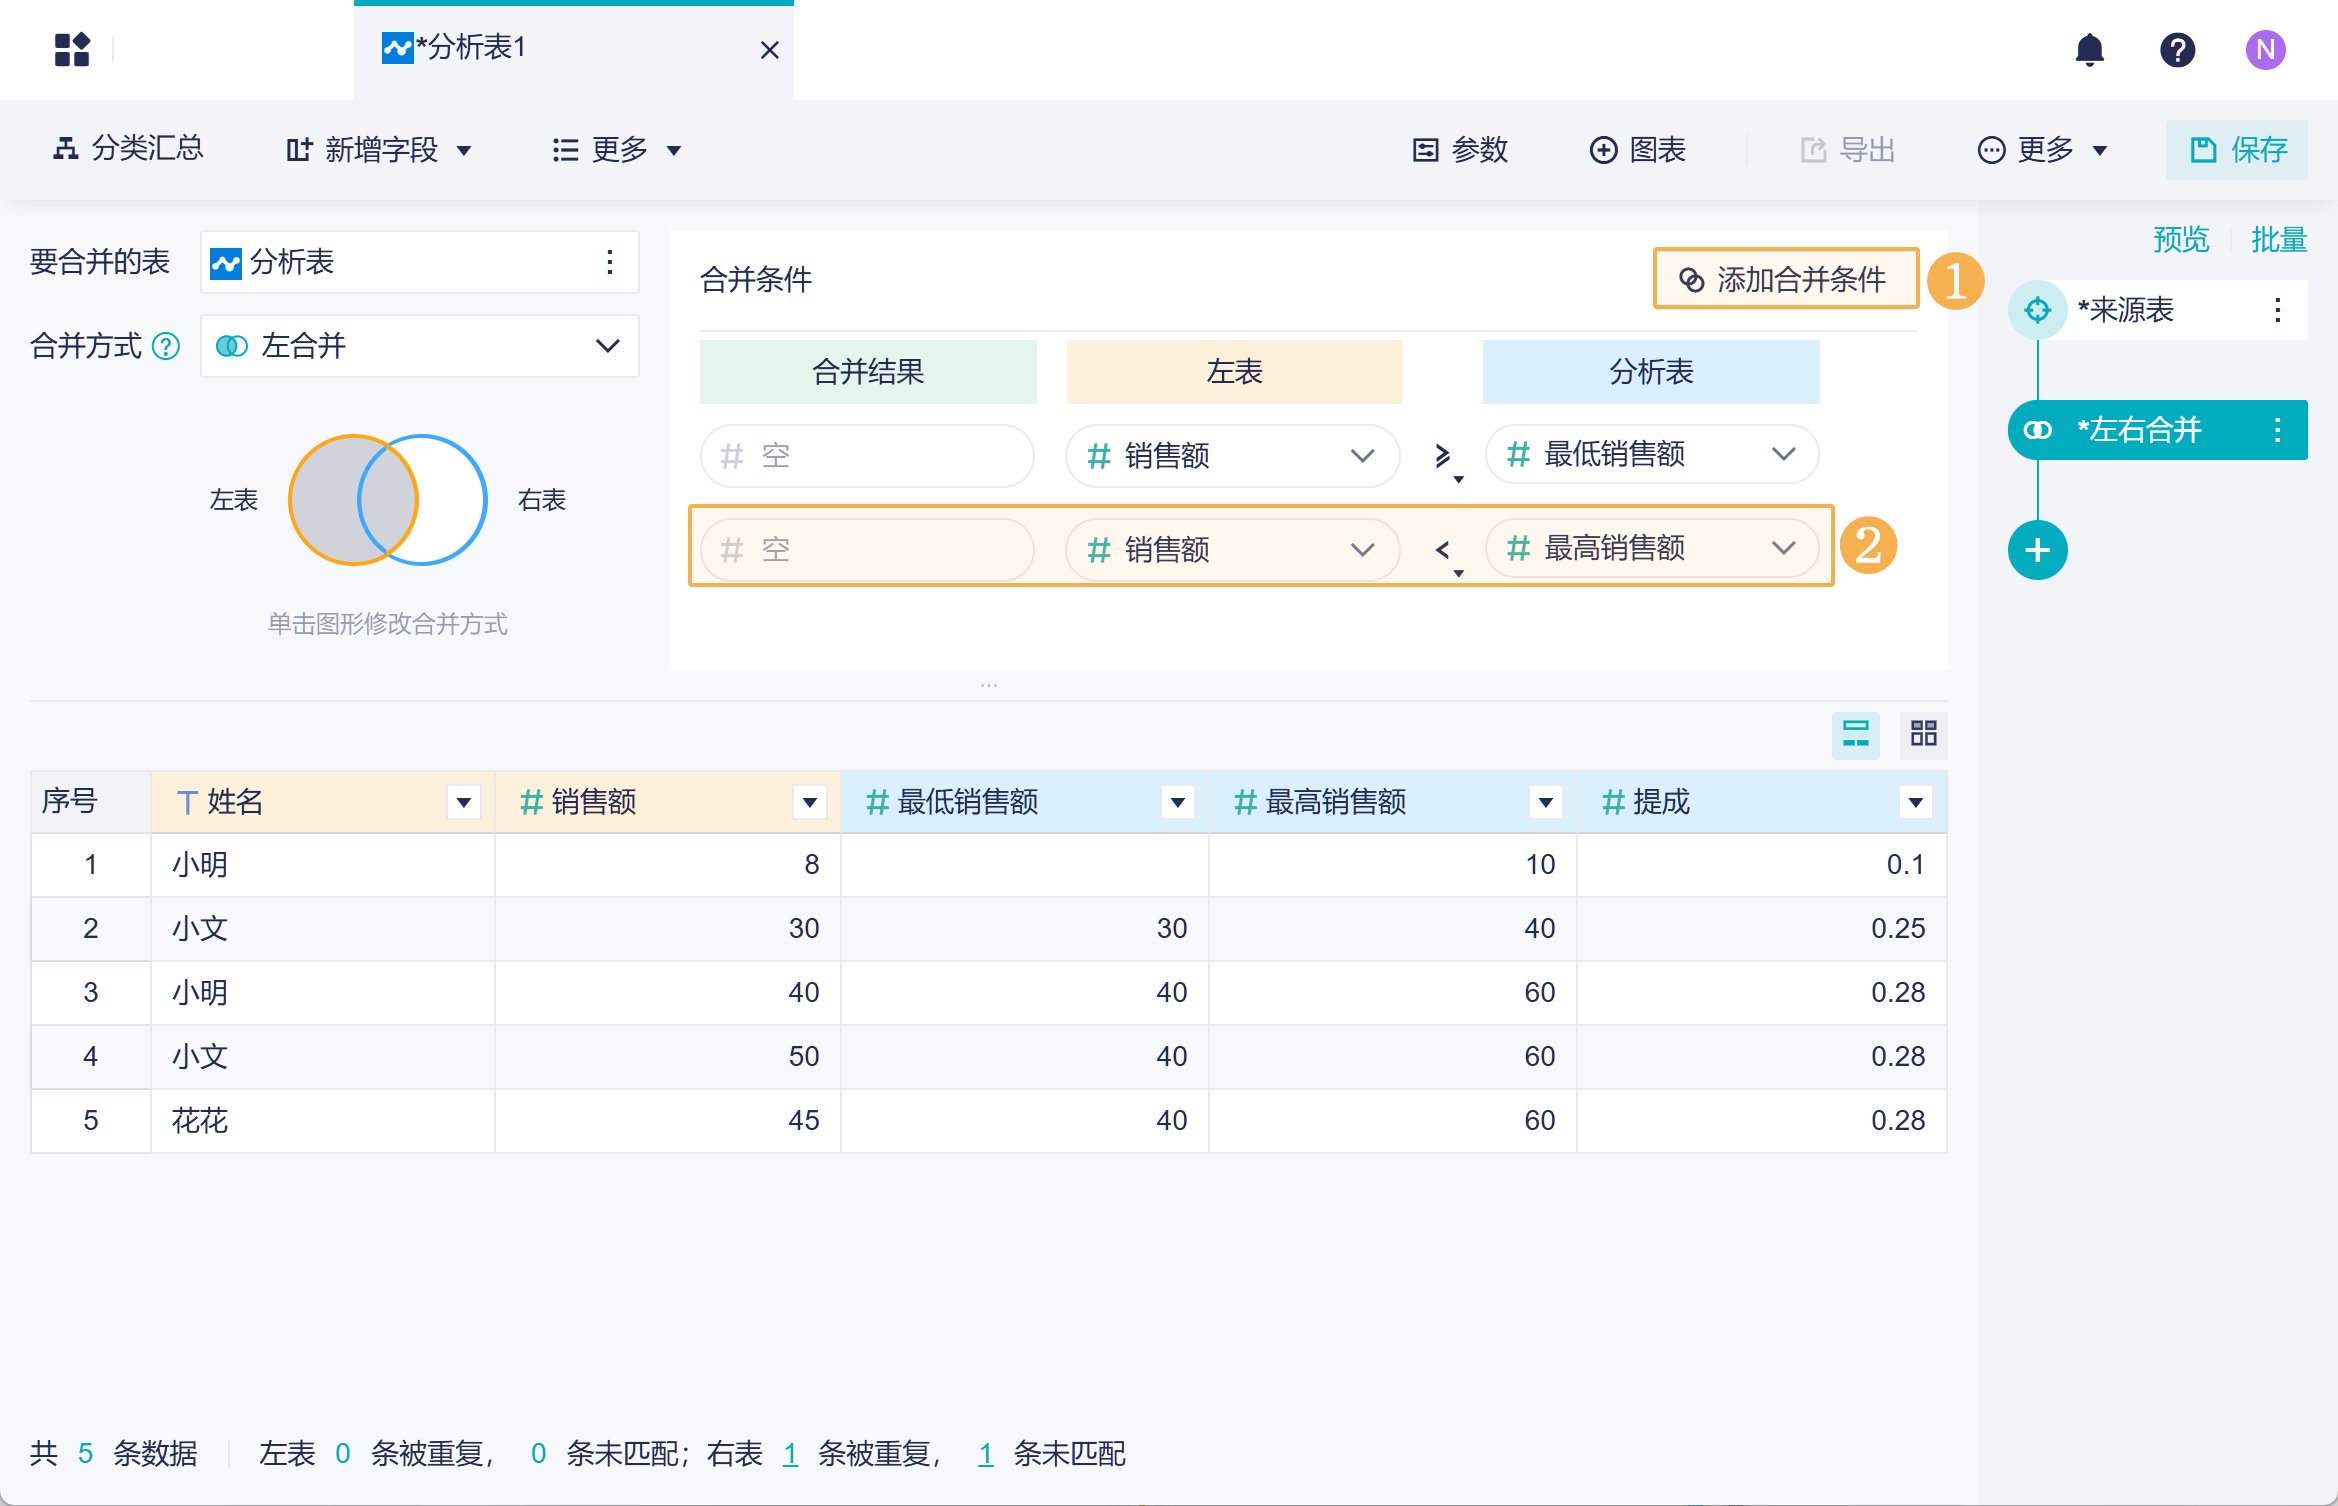Click the plus icon to add step
This screenshot has height=1506, width=2338.
(x=2037, y=550)
